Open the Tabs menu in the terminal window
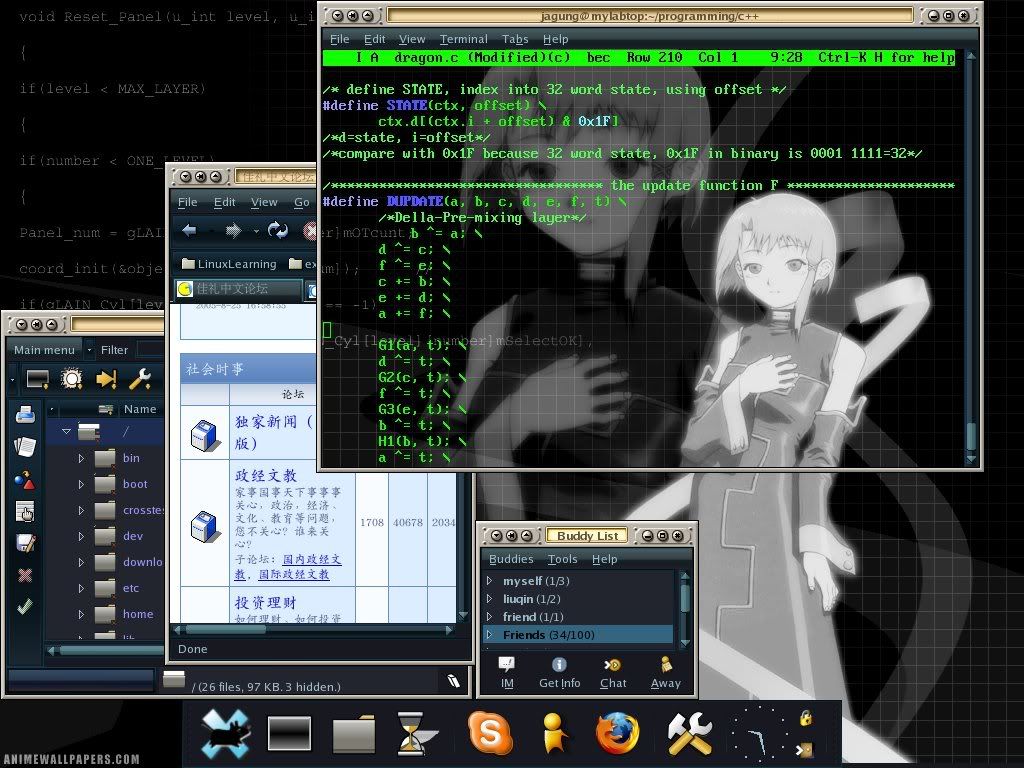This screenshot has width=1024, height=768. pos(515,39)
